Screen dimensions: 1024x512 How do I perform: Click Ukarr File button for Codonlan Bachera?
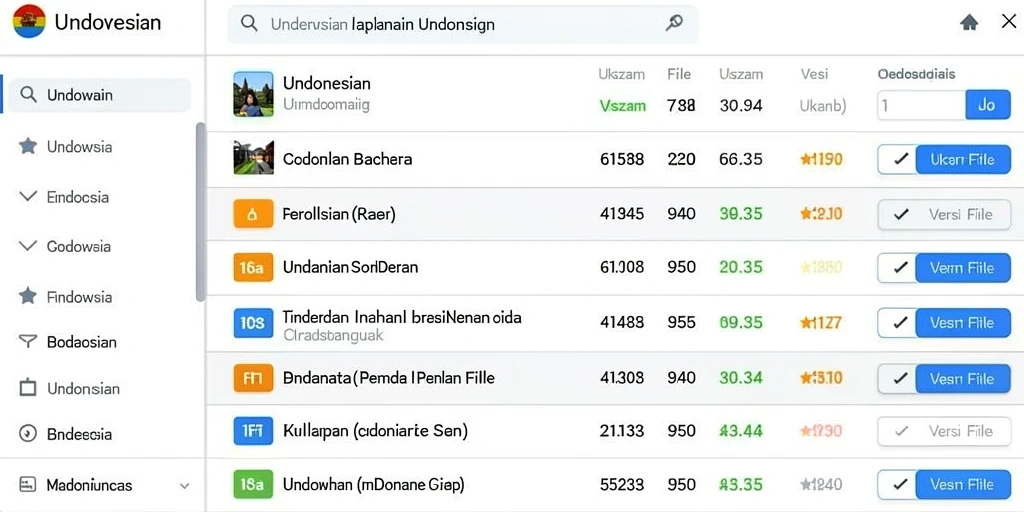click(963, 159)
